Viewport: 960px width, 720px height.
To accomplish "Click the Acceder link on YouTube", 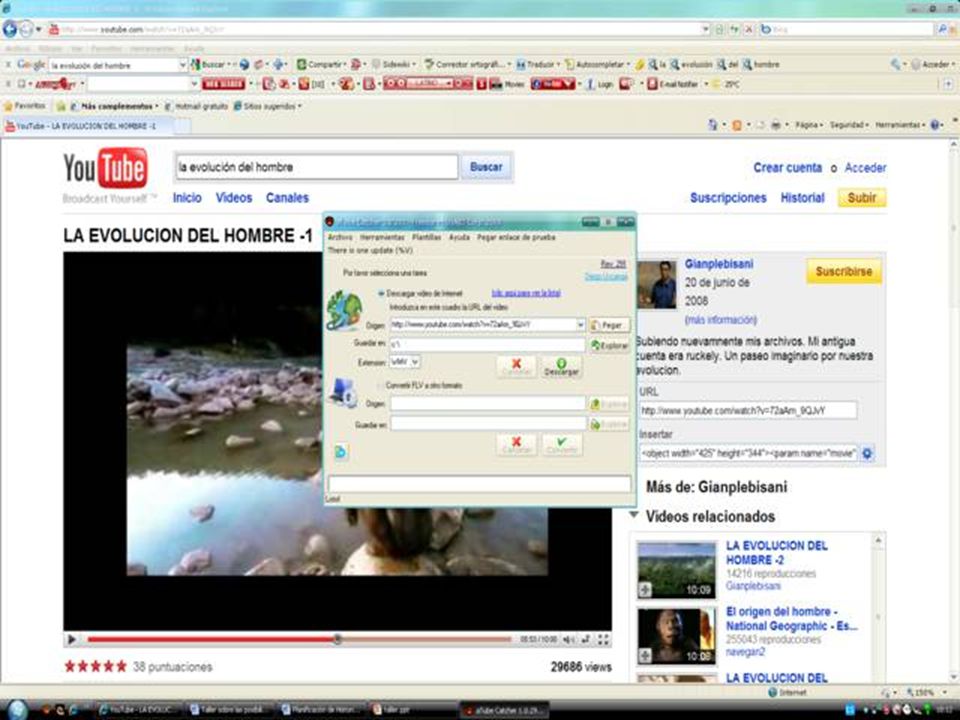I will (865, 168).
